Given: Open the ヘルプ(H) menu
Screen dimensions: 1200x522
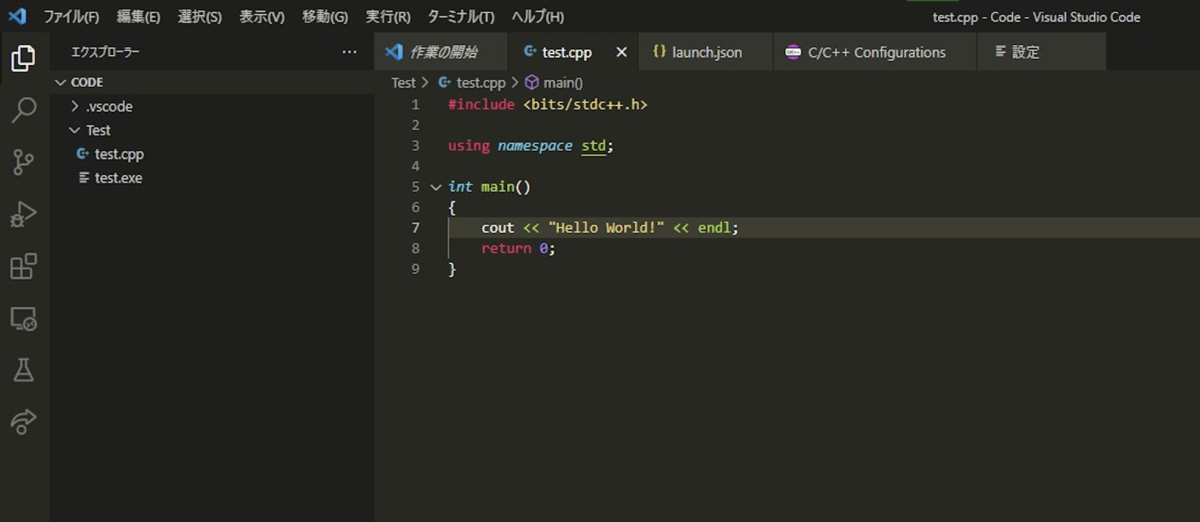Looking at the screenshot, I should (538, 17).
